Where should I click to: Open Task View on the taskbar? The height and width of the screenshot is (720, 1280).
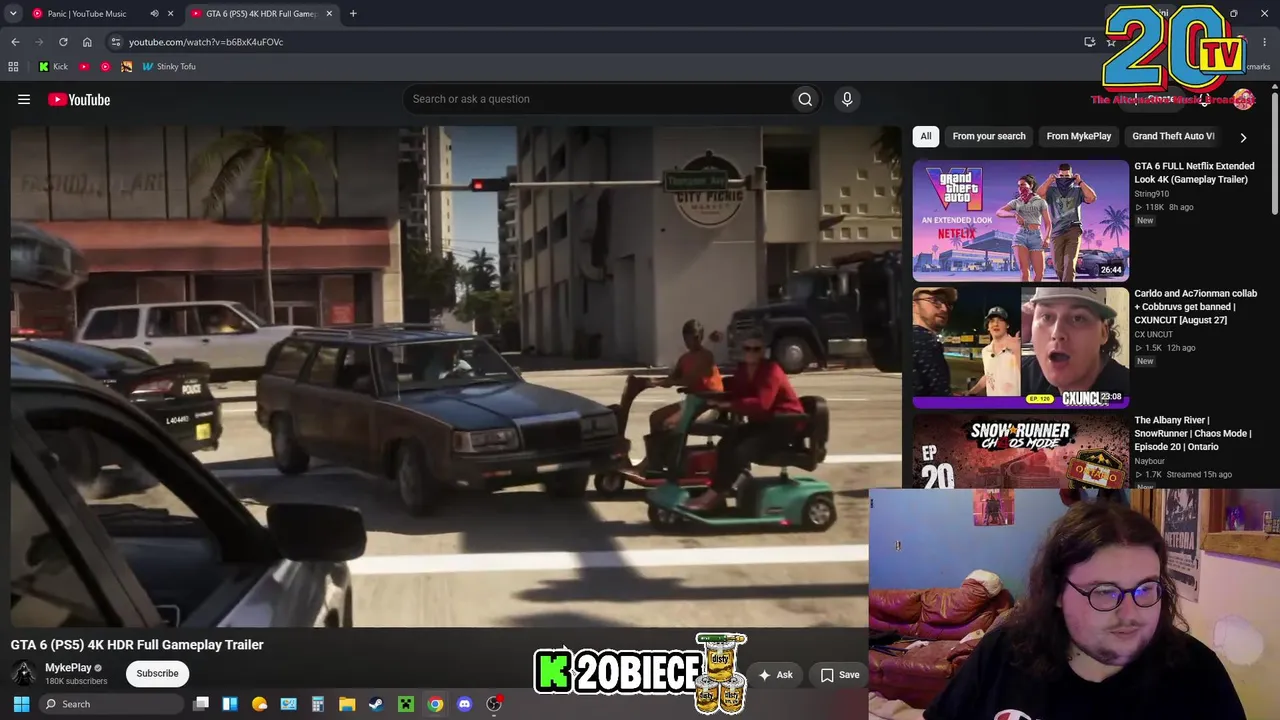coord(201,704)
